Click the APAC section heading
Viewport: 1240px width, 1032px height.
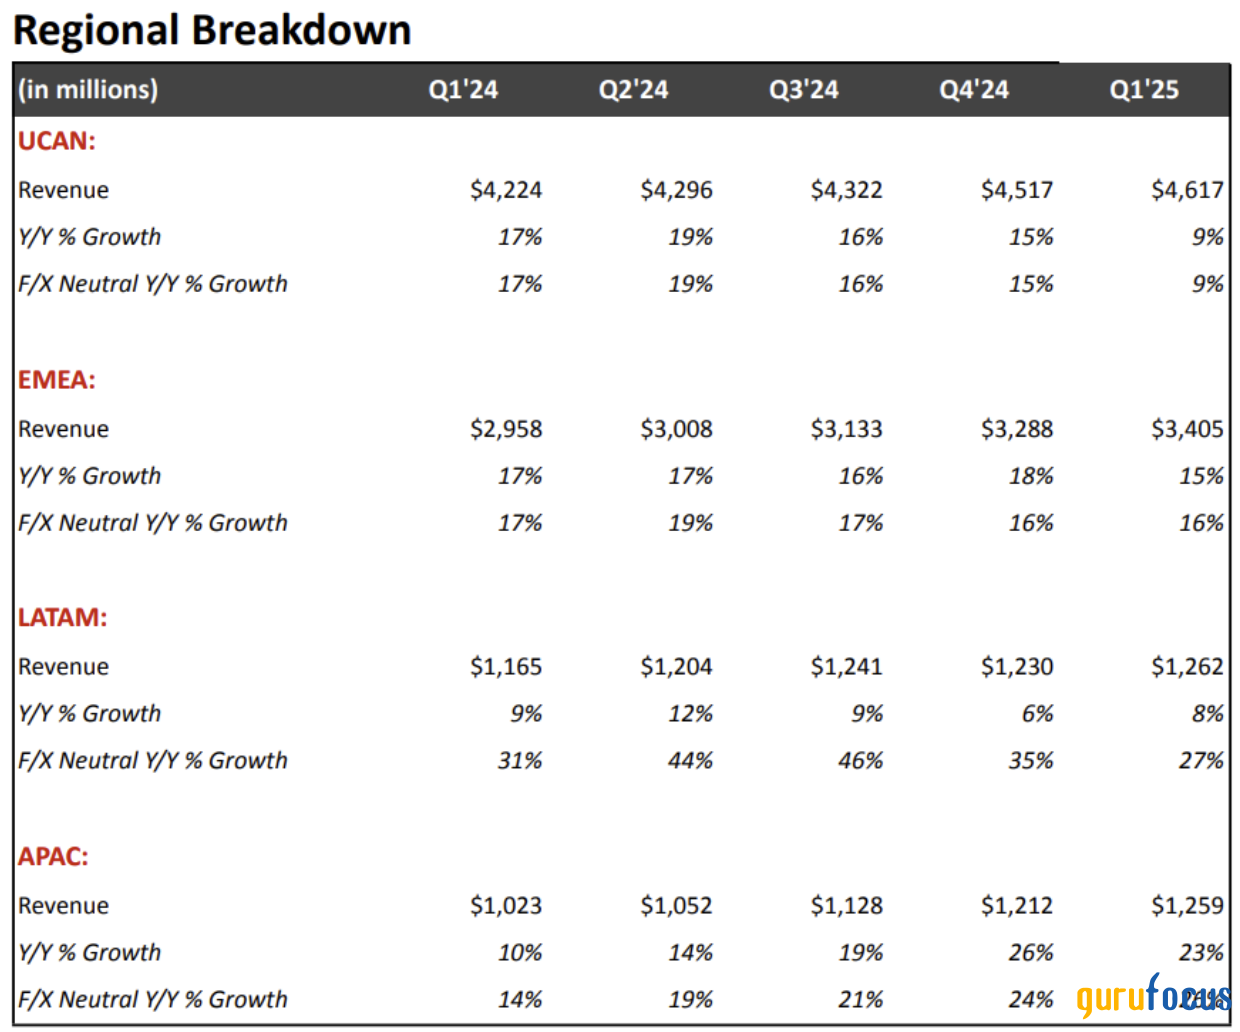point(53,856)
